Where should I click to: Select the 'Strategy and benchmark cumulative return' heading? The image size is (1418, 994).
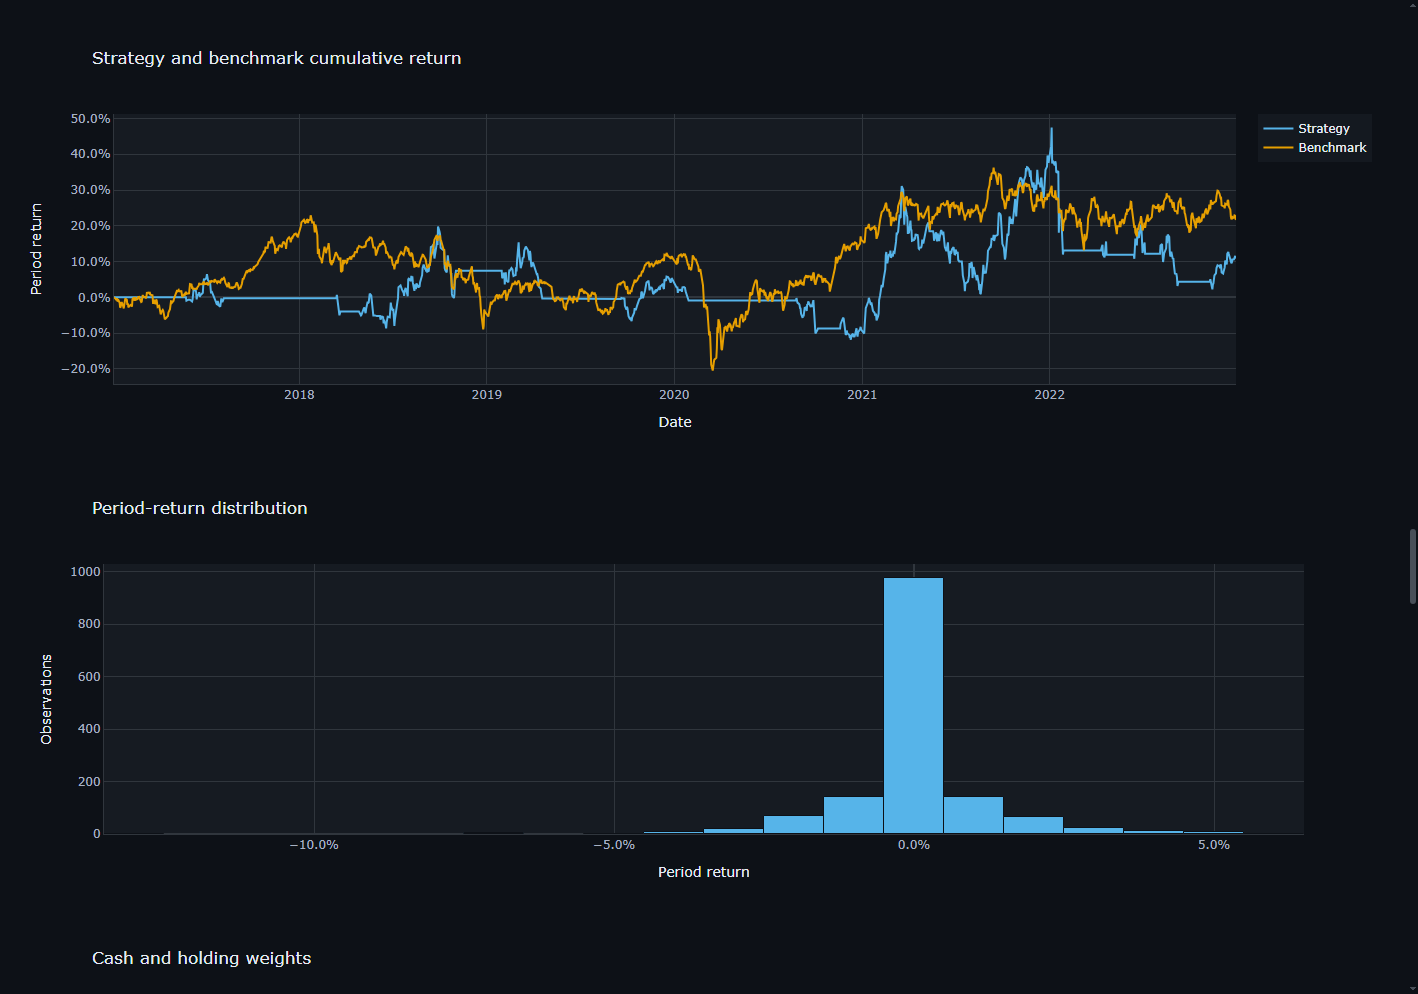[x=277, y=58]
